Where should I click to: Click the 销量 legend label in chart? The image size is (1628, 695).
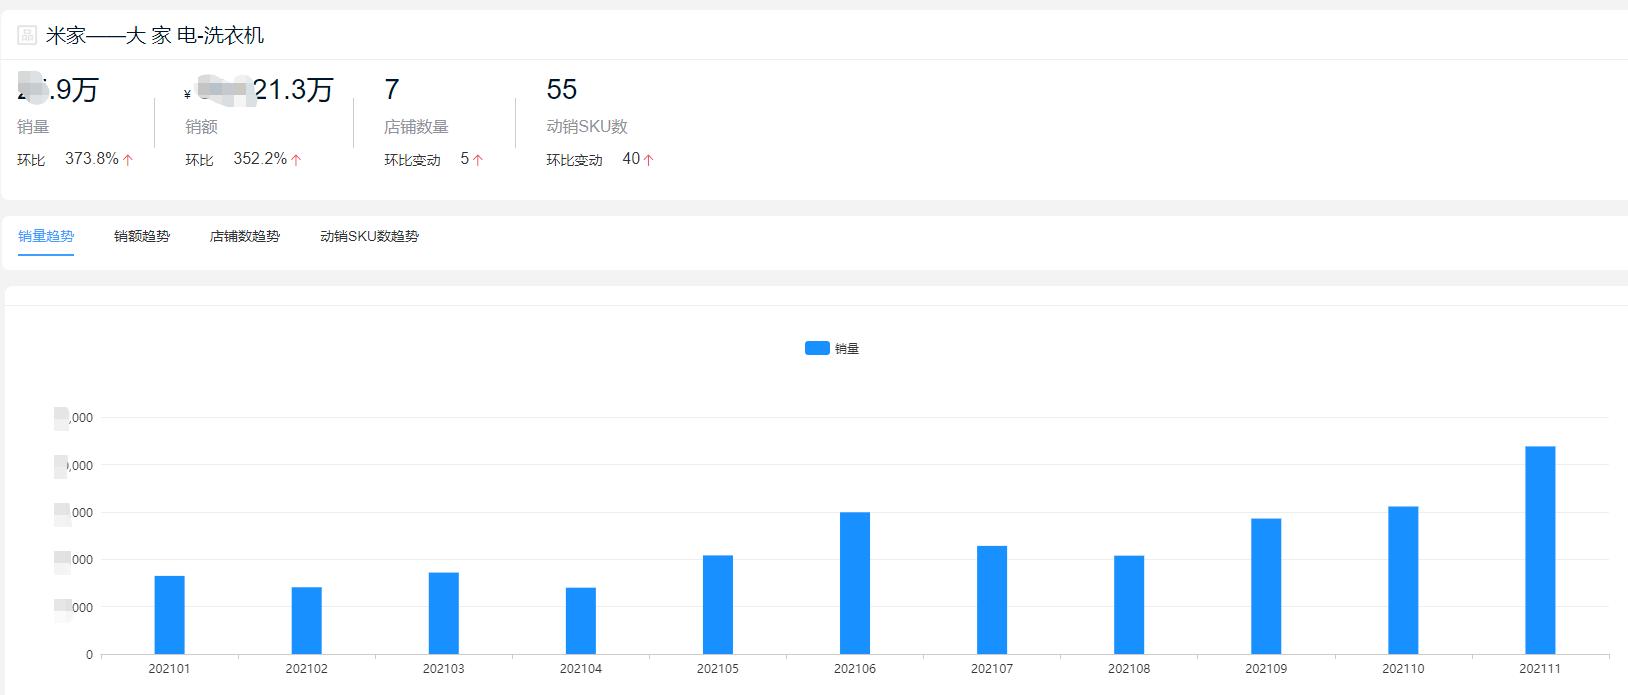coord(847,348)
